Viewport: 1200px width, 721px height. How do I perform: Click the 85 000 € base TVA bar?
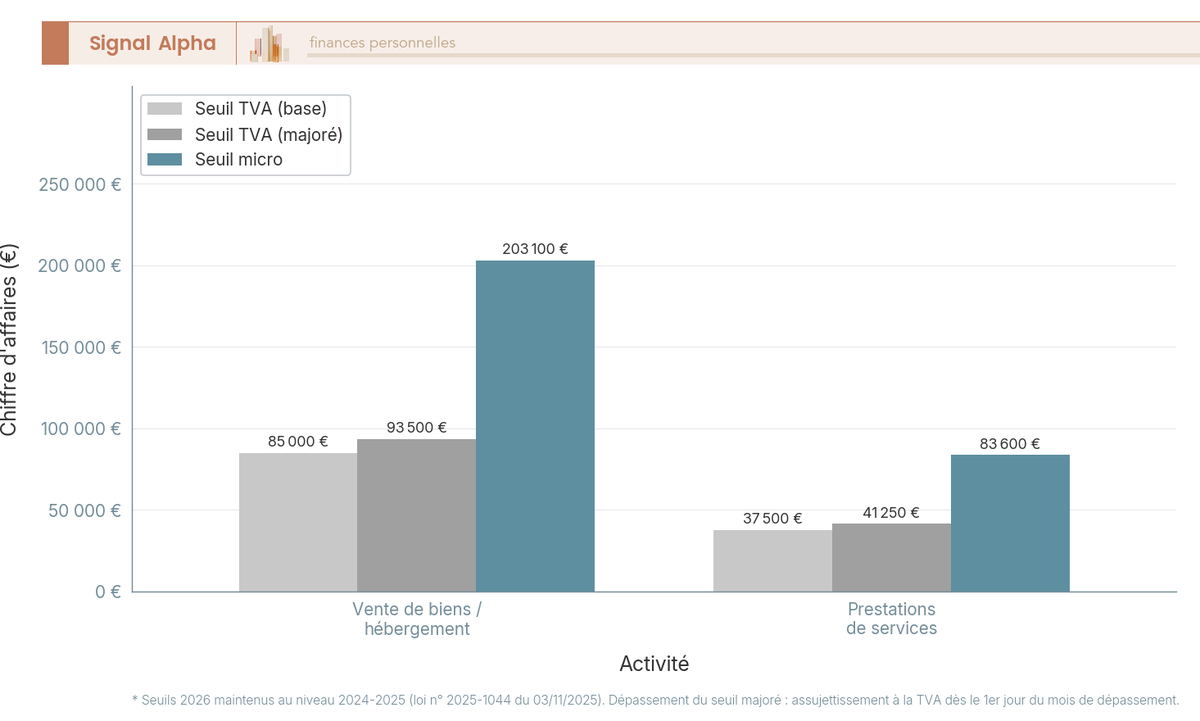pyautogui.click(x=298, y=522)
